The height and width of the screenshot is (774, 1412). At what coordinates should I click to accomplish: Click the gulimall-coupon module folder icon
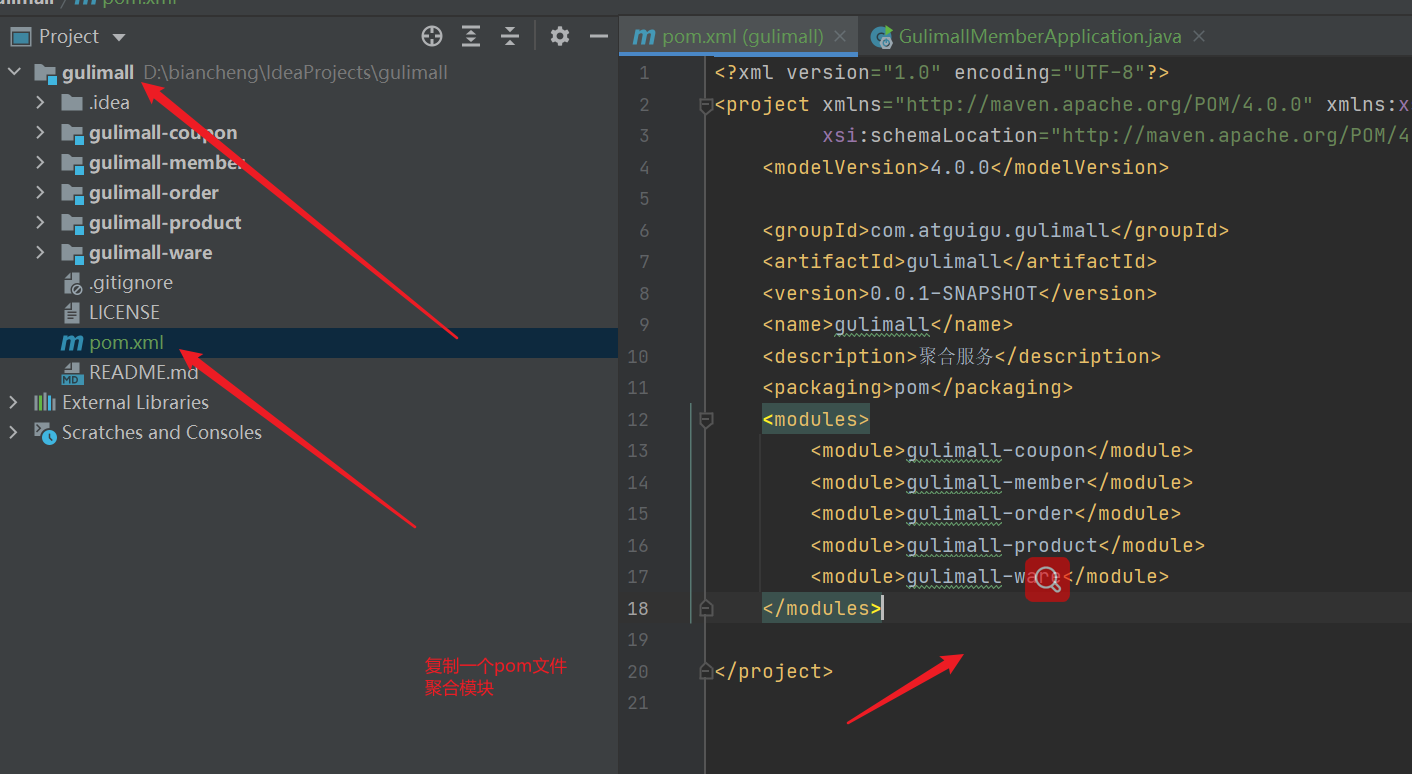(72, 133)
